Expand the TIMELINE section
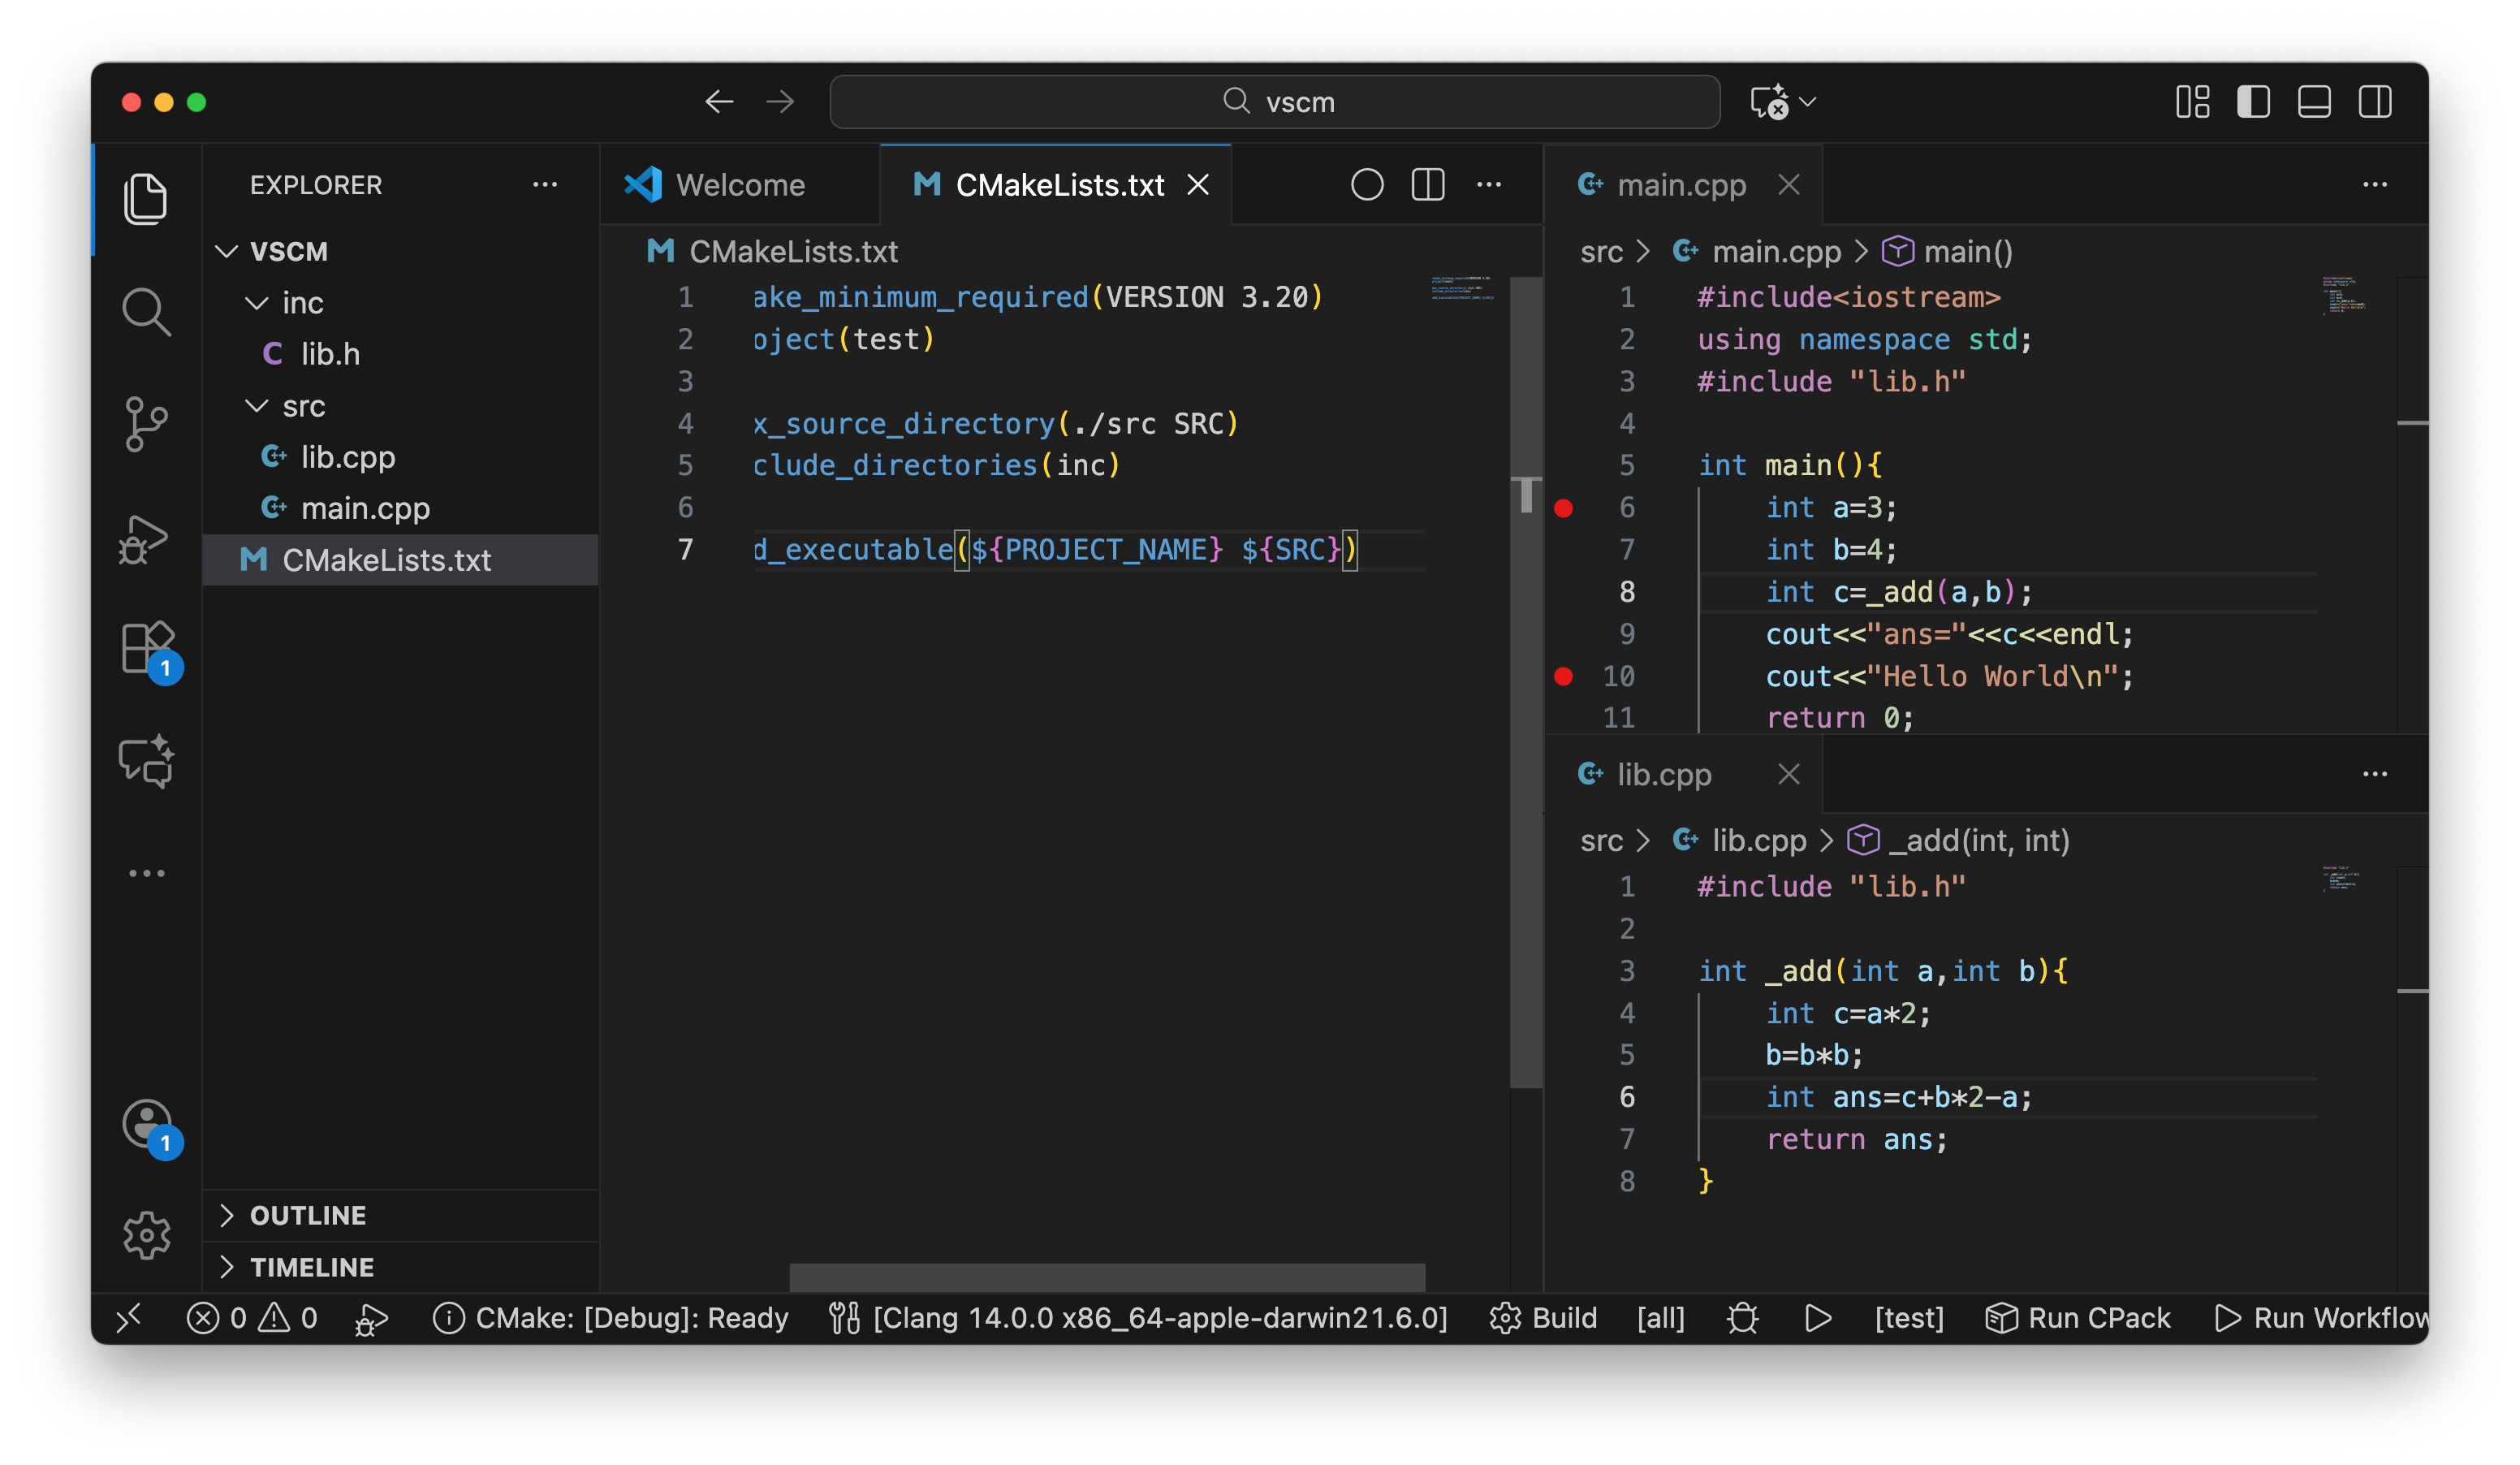This screenshot has height=1465, width=2520. tap(312, 1267)
